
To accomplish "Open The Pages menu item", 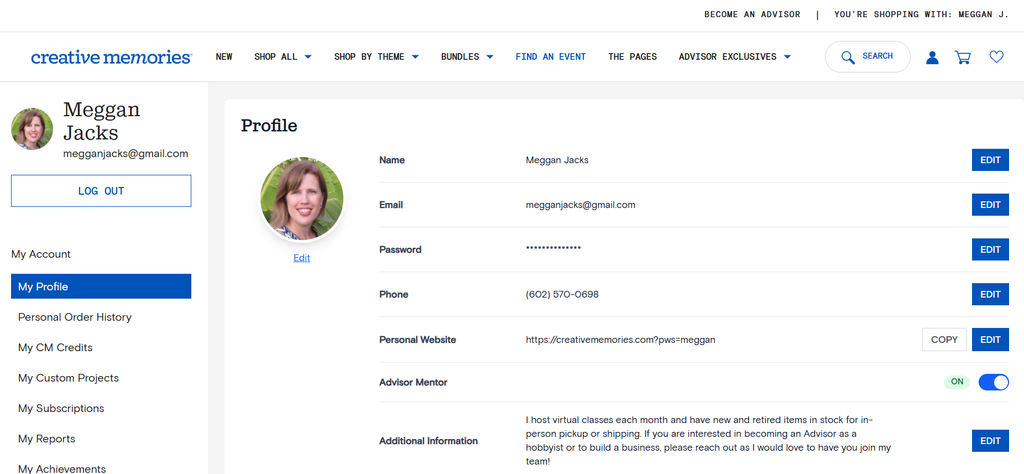I will [632, 57].
